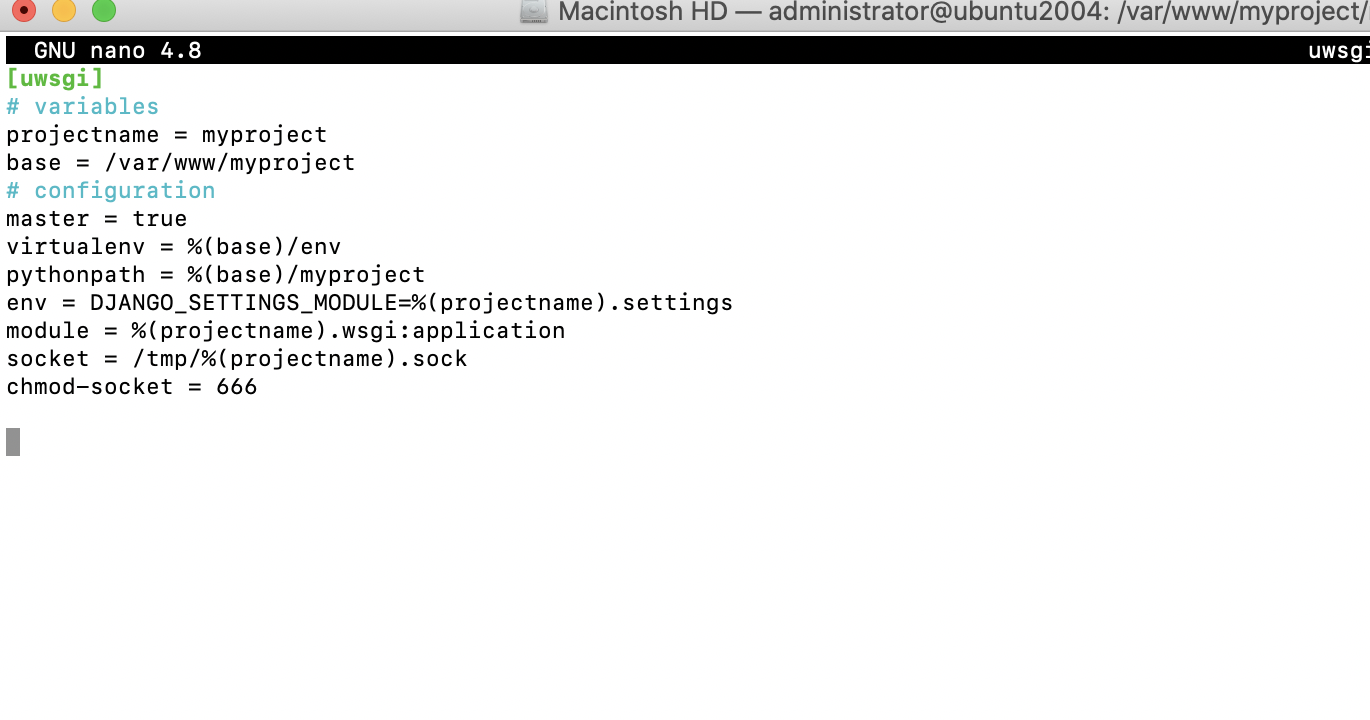This screenshot has height=720, width=1370.
Task: Click the 'base = /var/www/myproject' line
Action: 181,162
